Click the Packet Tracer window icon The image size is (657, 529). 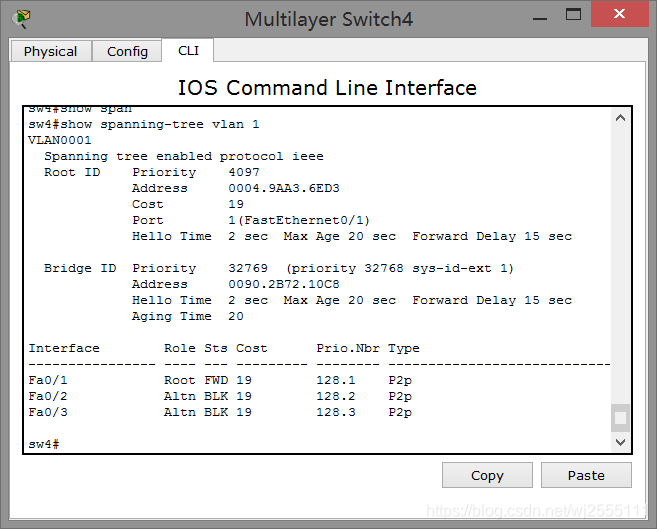[x=21, y=19]
